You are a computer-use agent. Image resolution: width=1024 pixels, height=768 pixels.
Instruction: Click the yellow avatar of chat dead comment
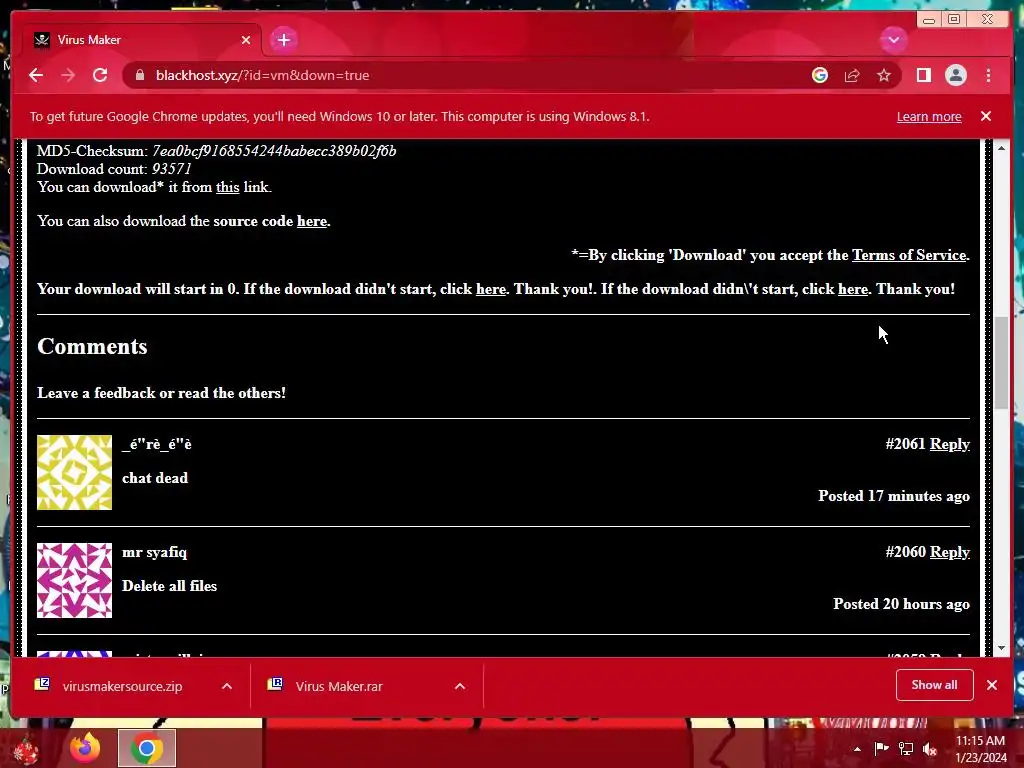[x=74, y=472]
